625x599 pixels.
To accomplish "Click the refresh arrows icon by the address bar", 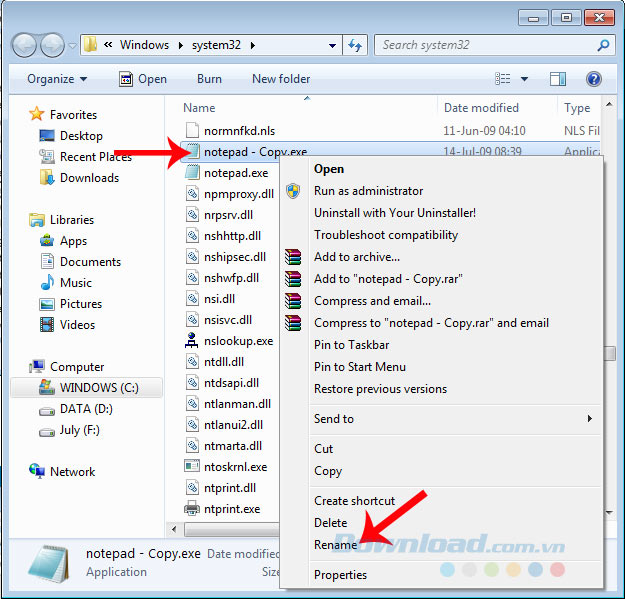I will tap(355, 45).
